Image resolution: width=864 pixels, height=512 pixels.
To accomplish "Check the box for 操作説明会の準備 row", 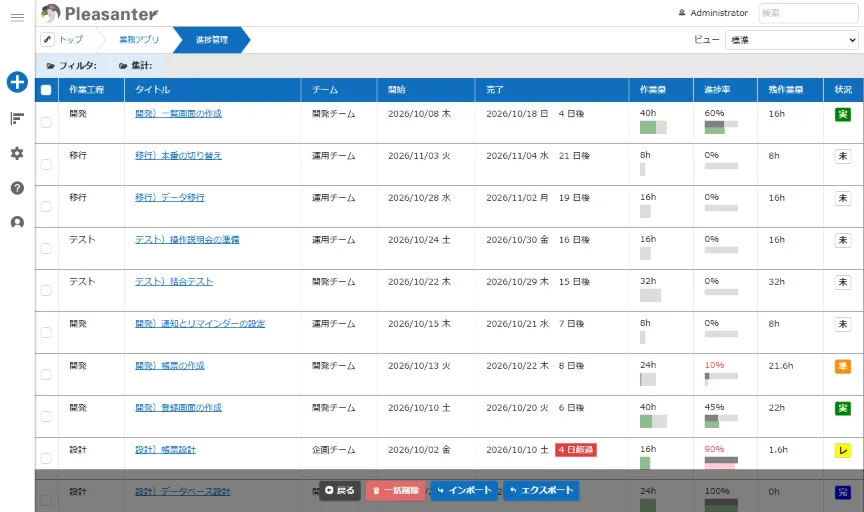I will point(46,249).
